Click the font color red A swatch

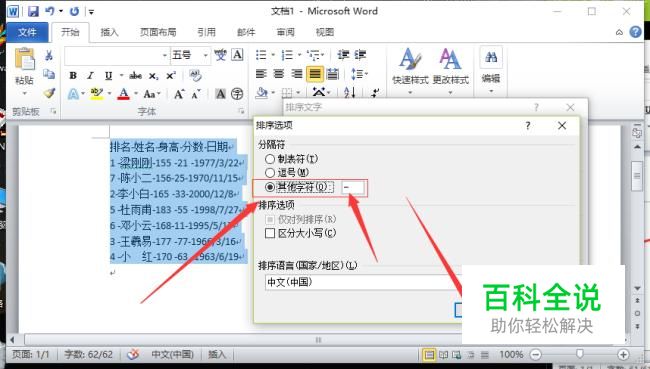pos(124,94)
